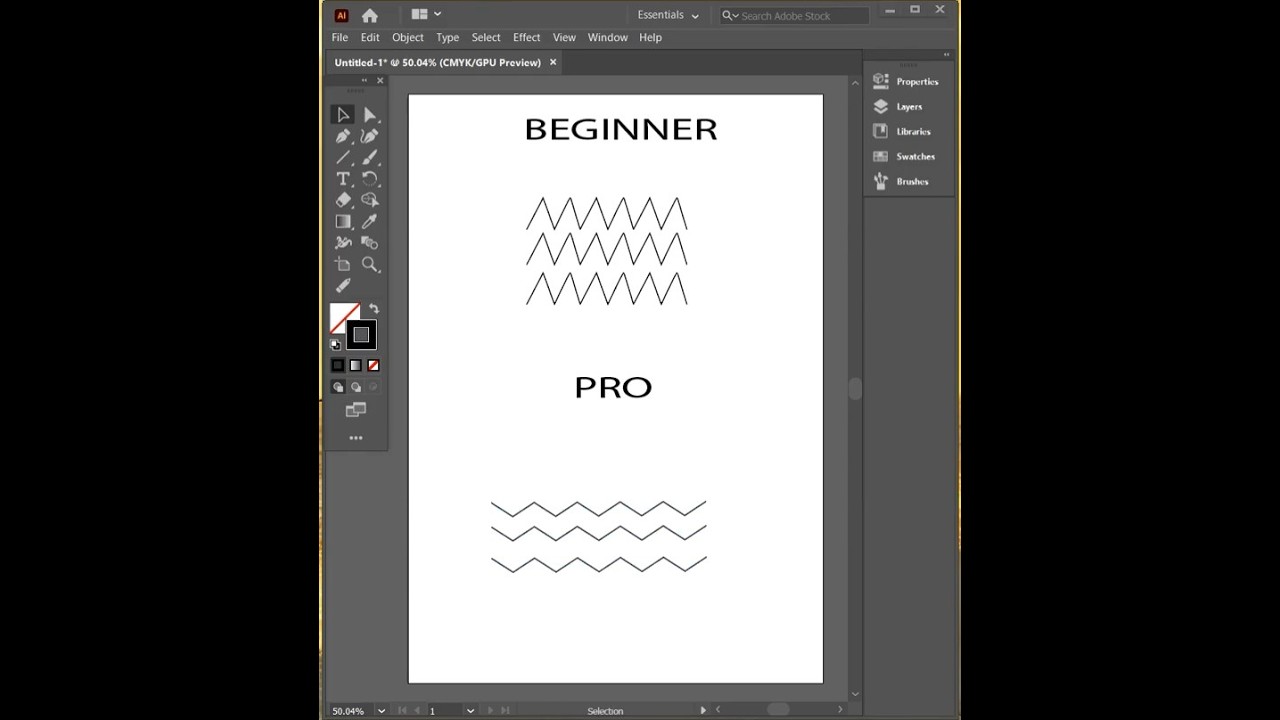Select the Gradient tool
Viewport: 1280px width, 720px height.
(343, 222)
